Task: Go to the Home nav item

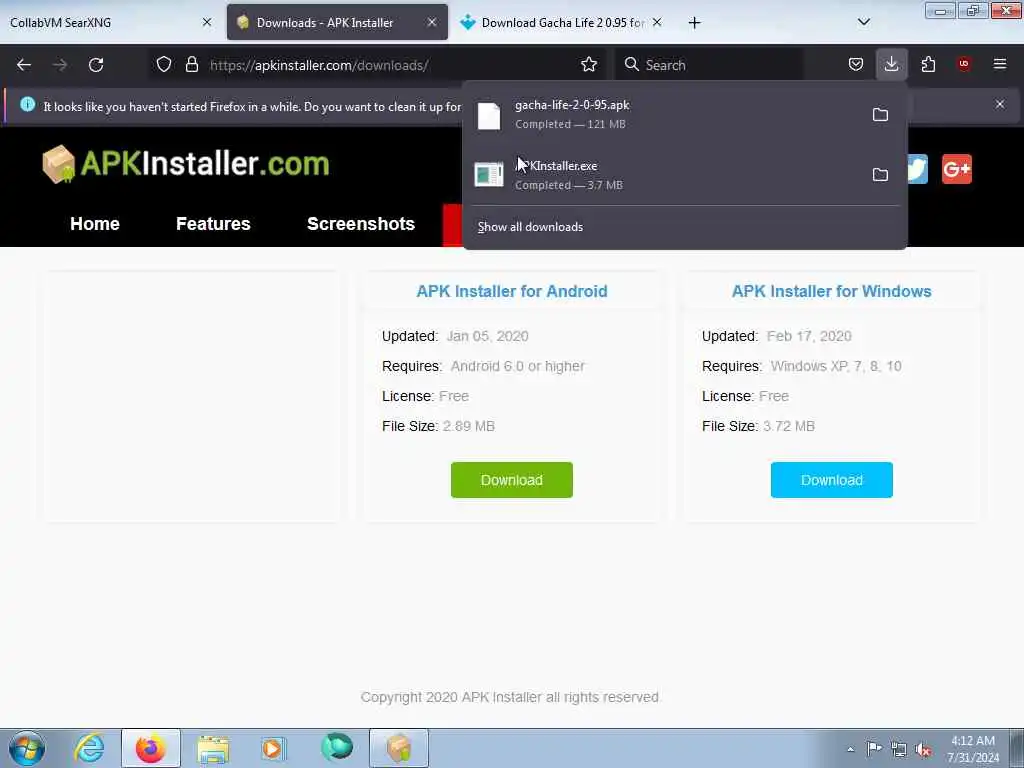Action: pyautogui.click(x=95, y=223)
